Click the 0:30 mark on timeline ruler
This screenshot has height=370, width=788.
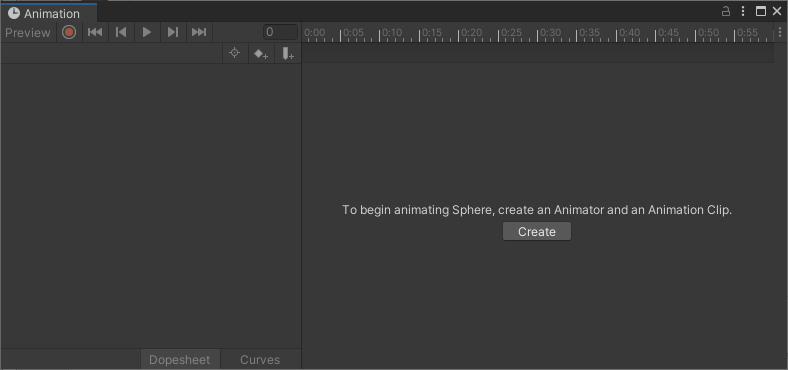point(551,33)
